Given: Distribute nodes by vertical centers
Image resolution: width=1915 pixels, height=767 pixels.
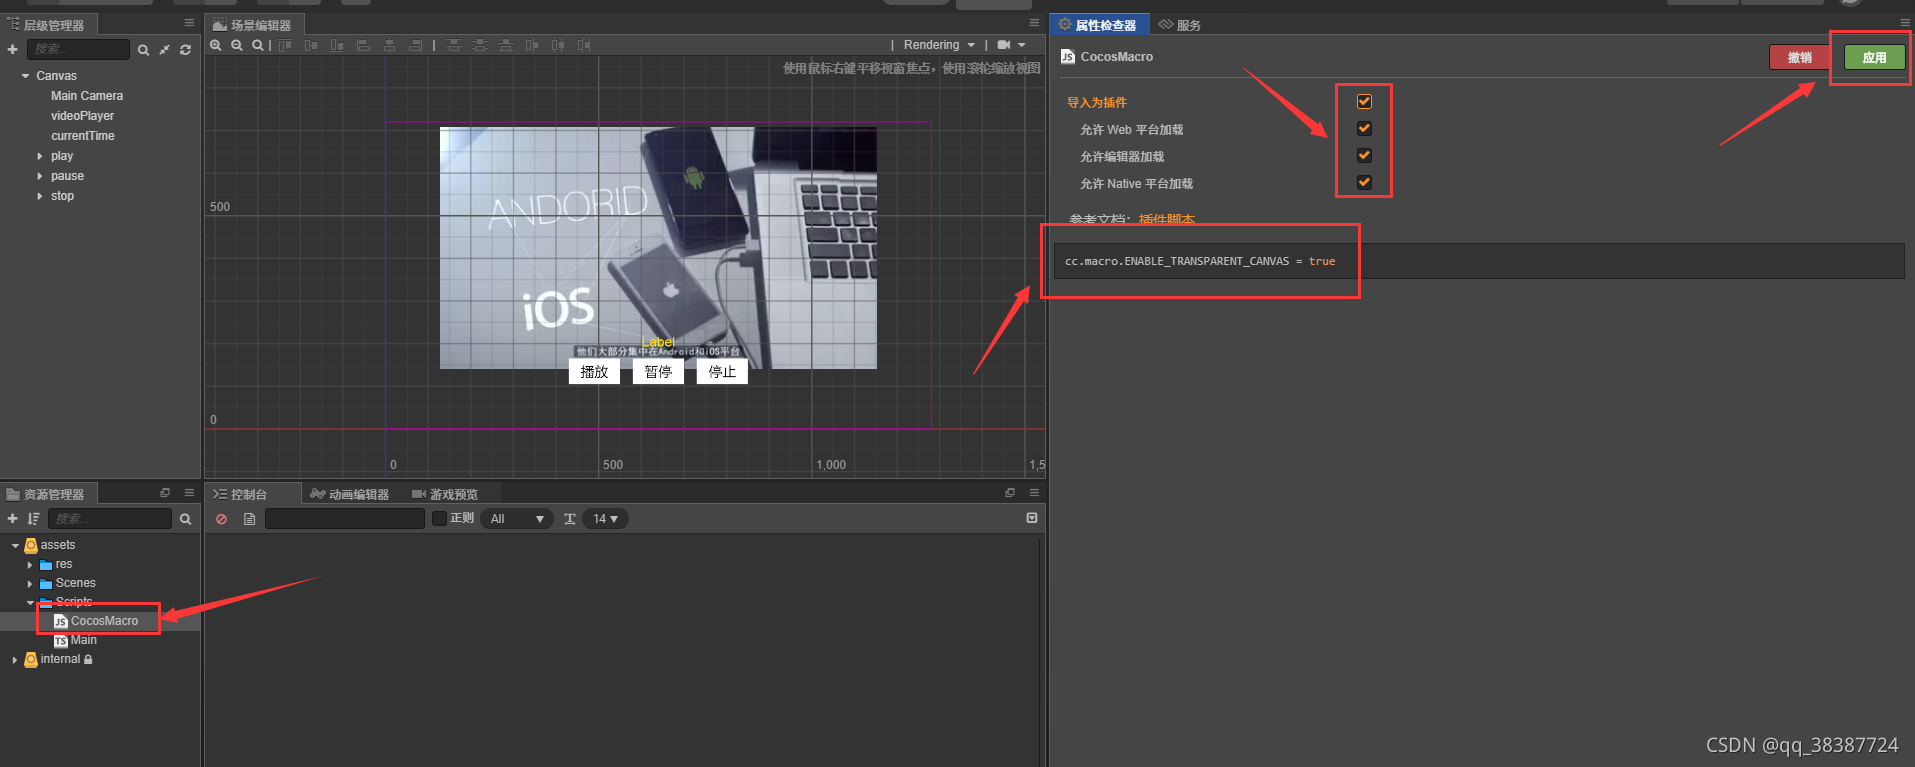Looking at the screenshot, I should (480, 45).
